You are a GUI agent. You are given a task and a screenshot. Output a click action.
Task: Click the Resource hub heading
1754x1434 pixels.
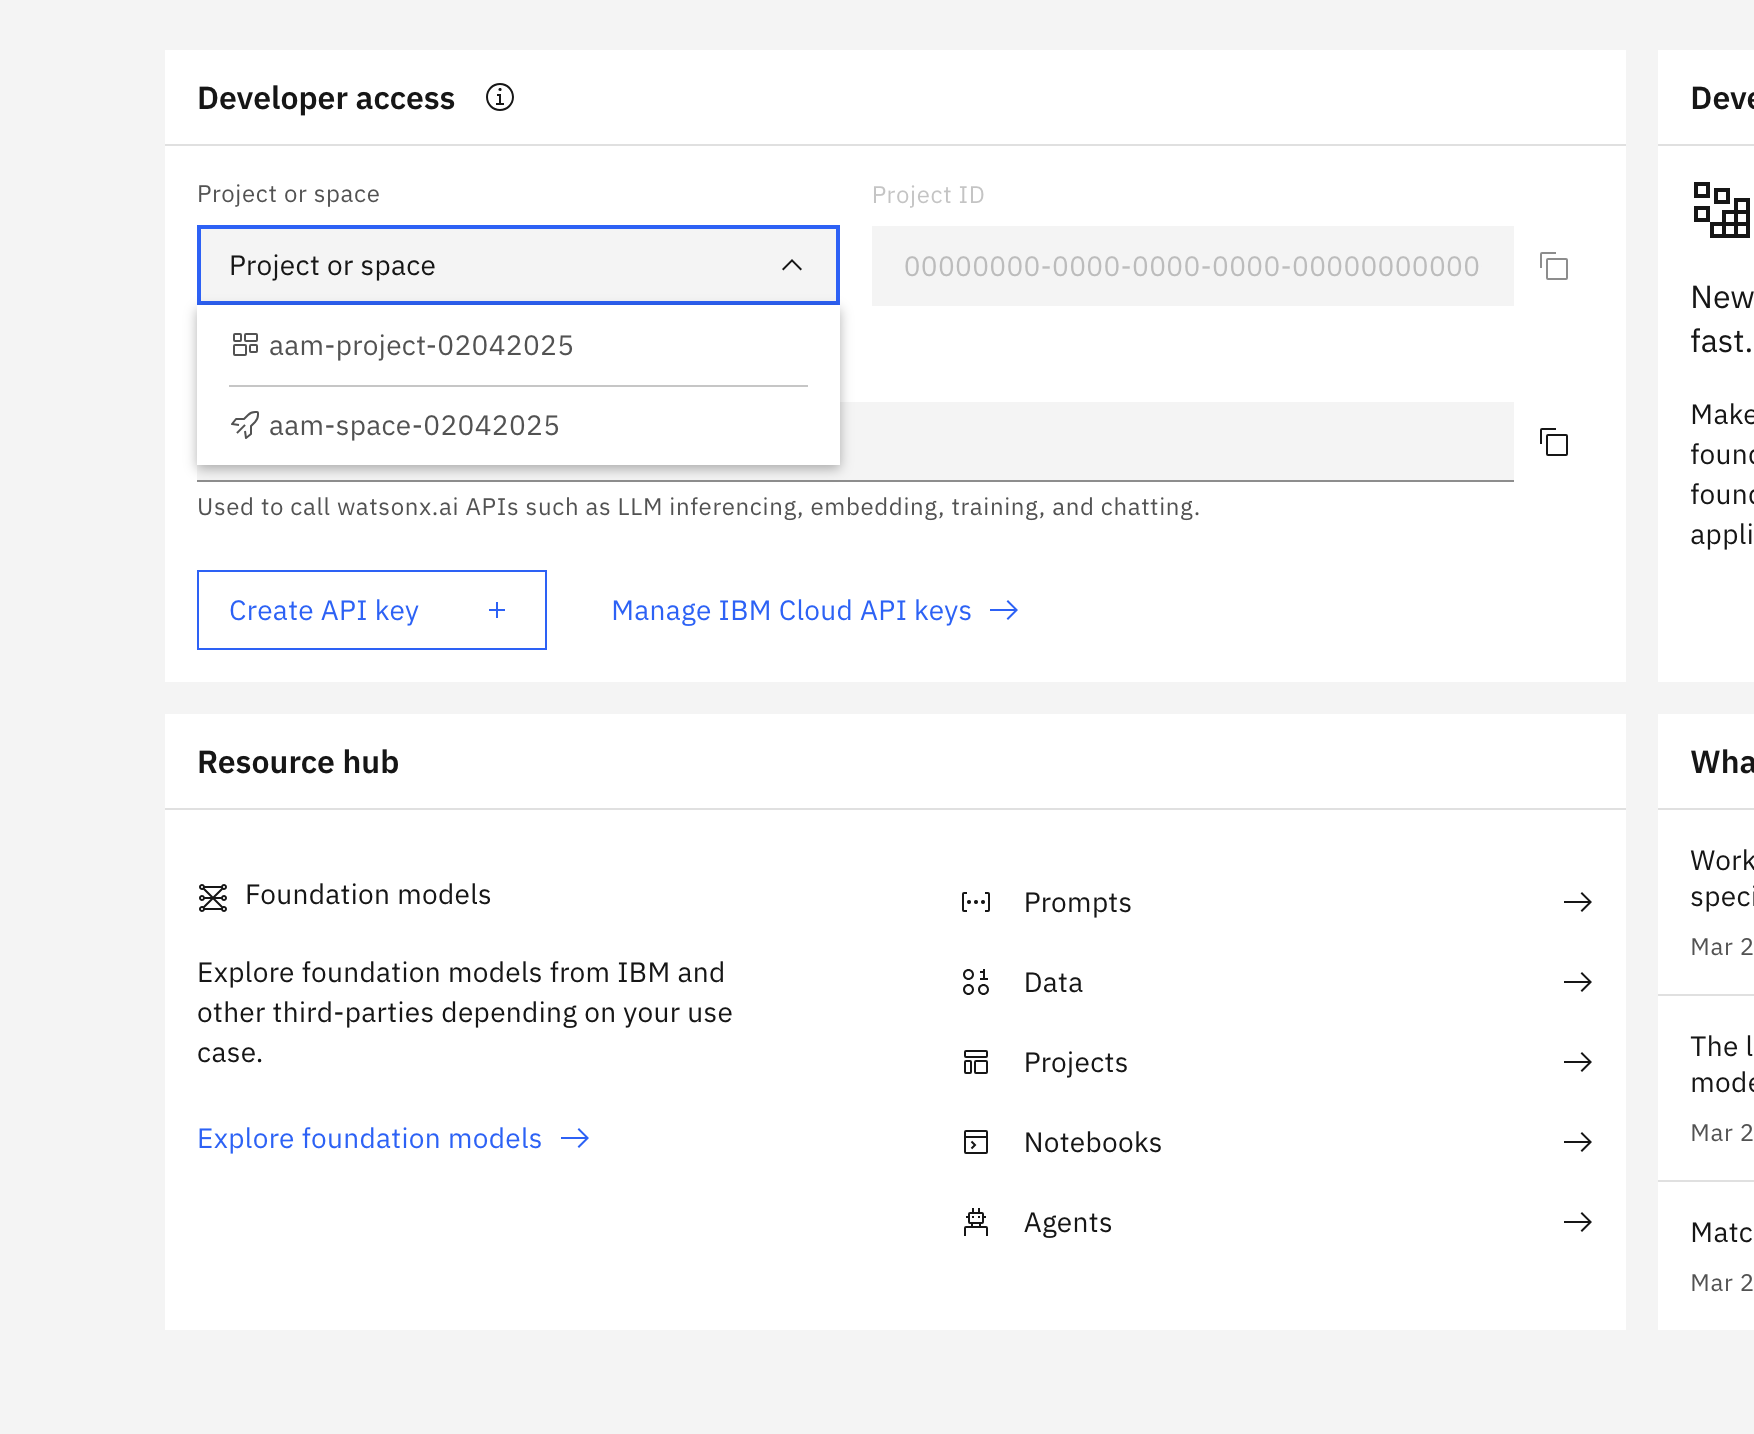[x=298, y=762]
